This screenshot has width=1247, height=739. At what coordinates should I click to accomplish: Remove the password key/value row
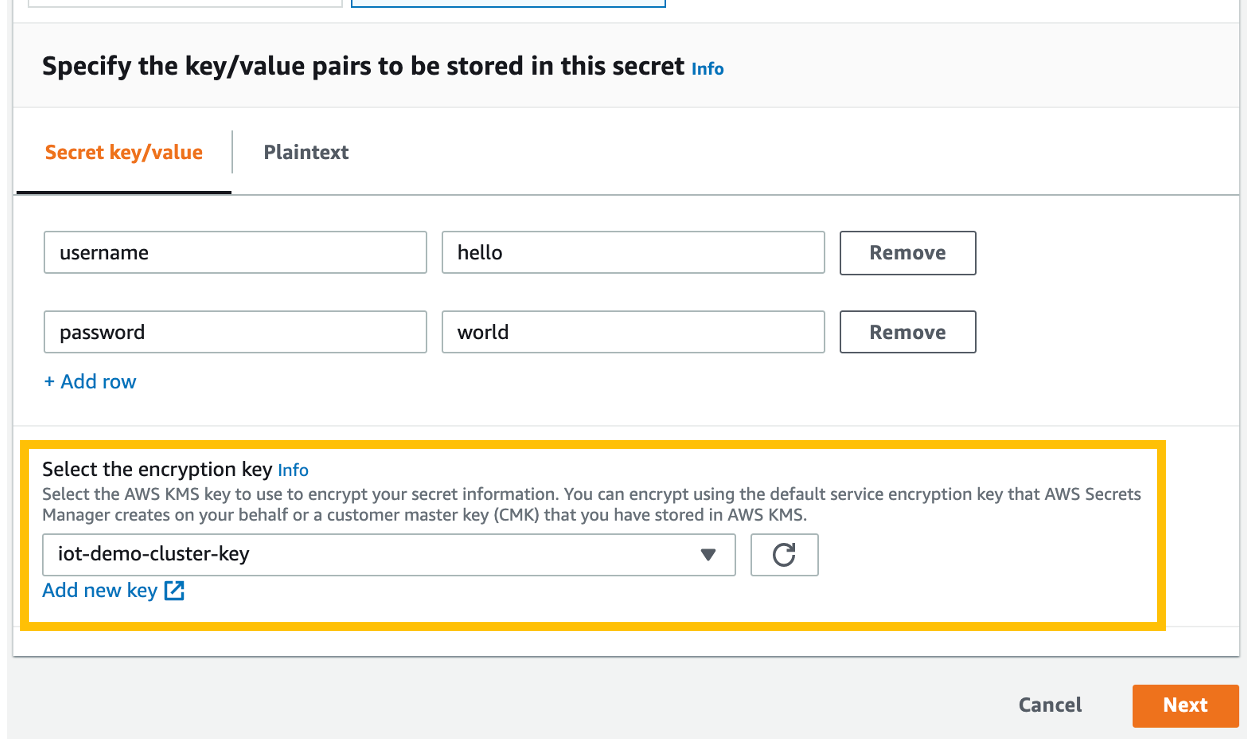tap(907, 331)
